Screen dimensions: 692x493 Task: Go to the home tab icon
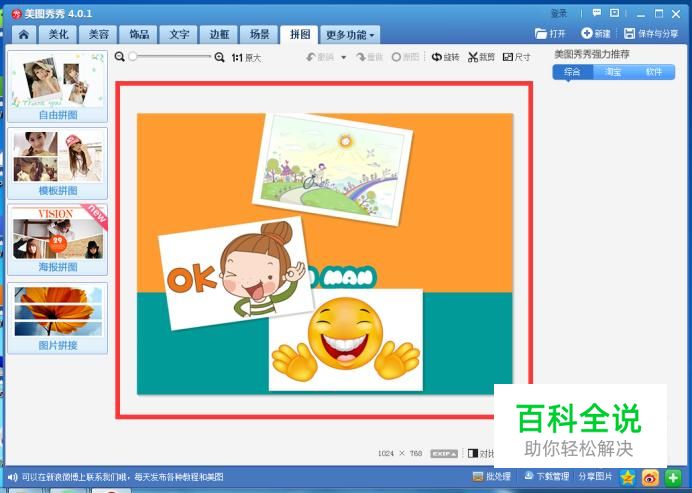point(24,35)
